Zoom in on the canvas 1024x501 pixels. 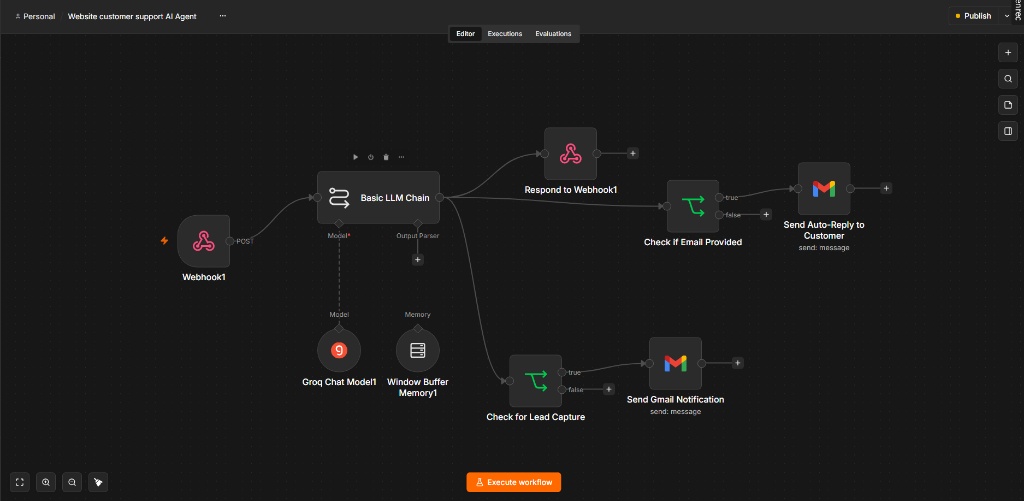point(46,482)
